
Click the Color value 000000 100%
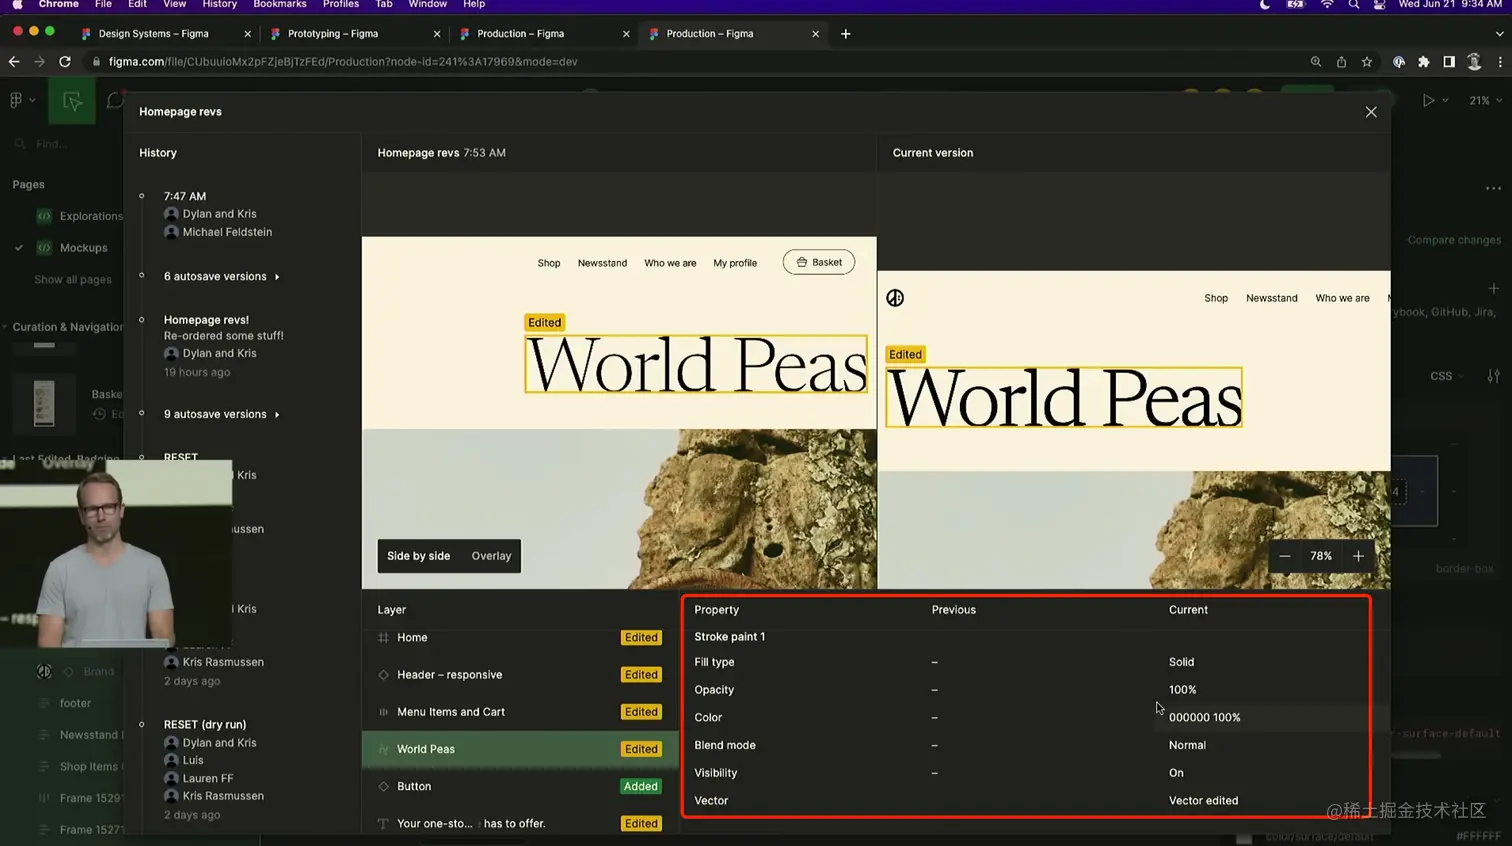1204,717
